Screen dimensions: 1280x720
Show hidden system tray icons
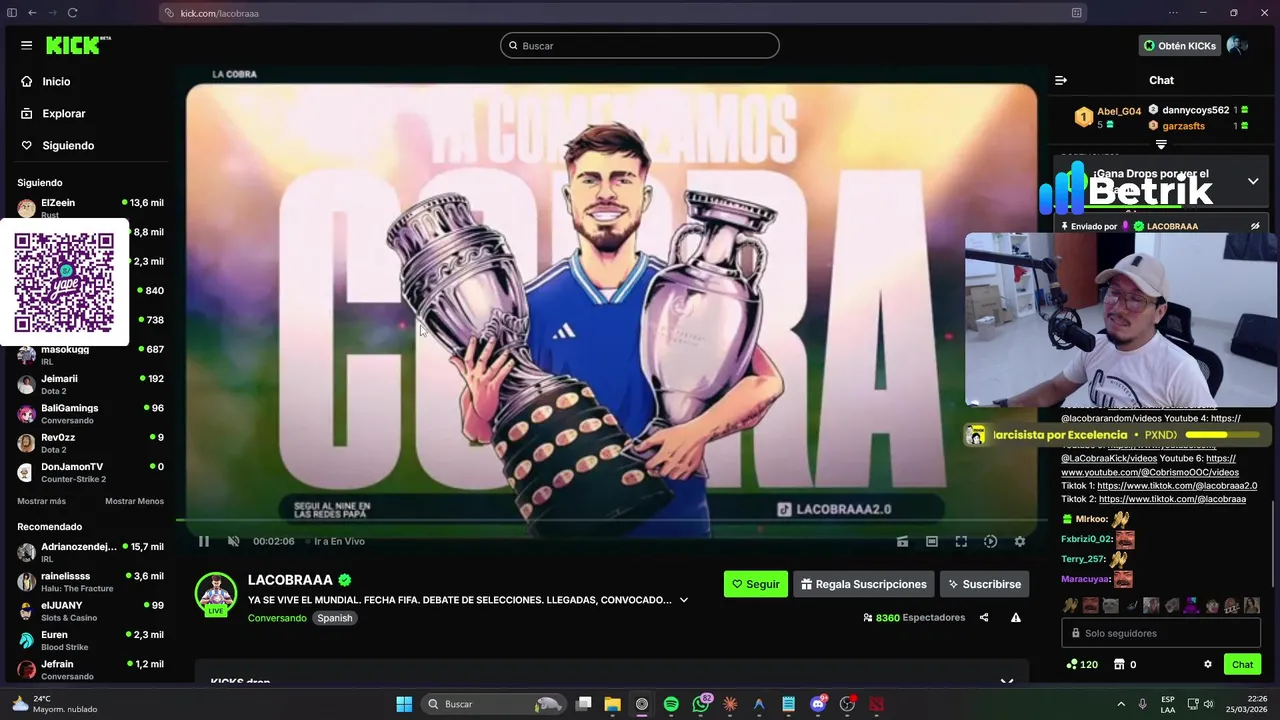click(1120, 704)
